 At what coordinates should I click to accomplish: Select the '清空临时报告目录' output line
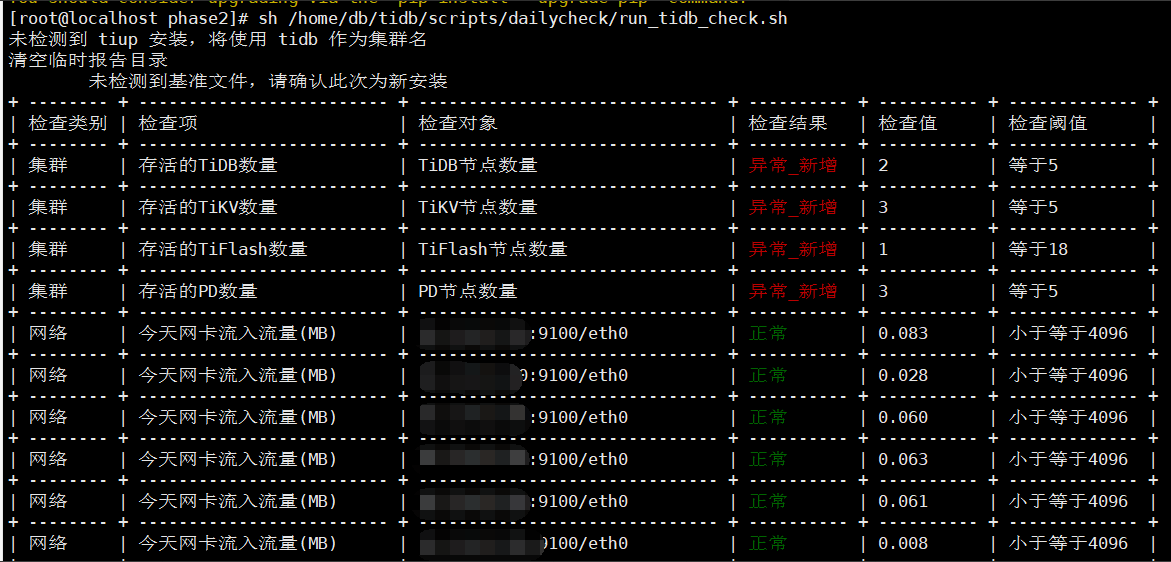(x=88, y=60)
